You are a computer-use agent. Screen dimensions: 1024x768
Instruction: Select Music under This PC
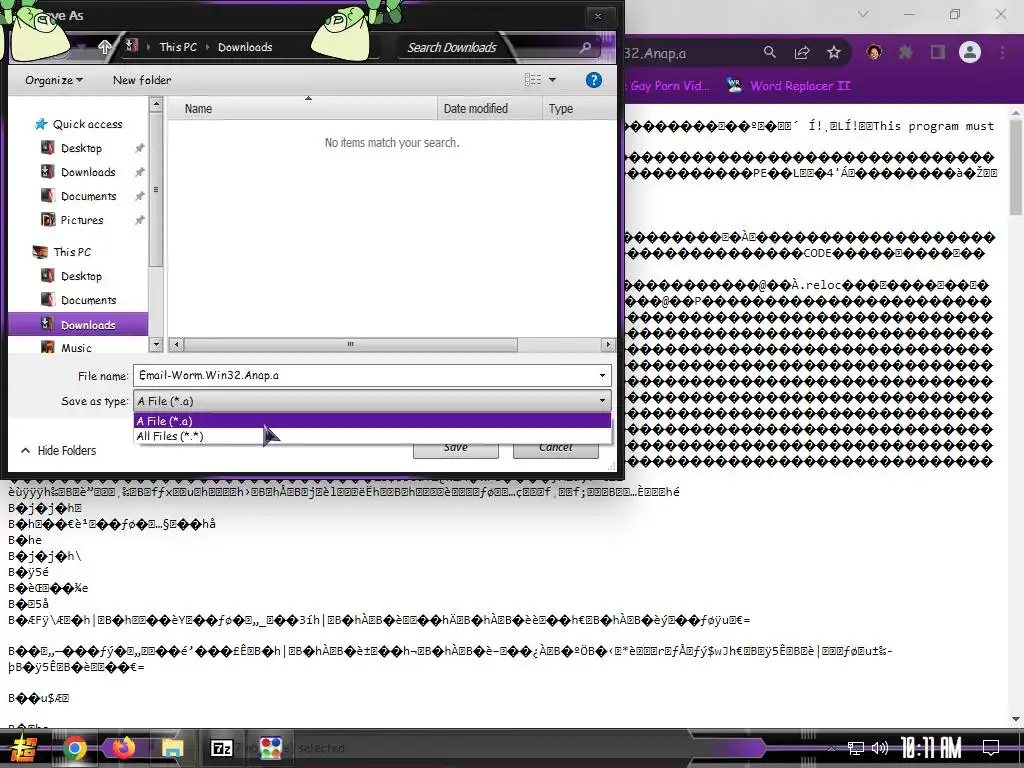click(x=76, y=348)
